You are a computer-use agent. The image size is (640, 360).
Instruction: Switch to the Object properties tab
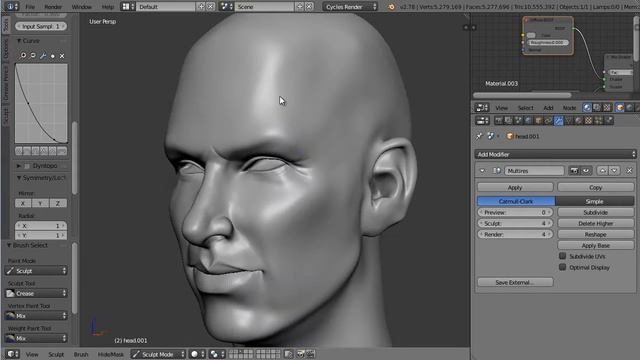click(x=538, y=120)
